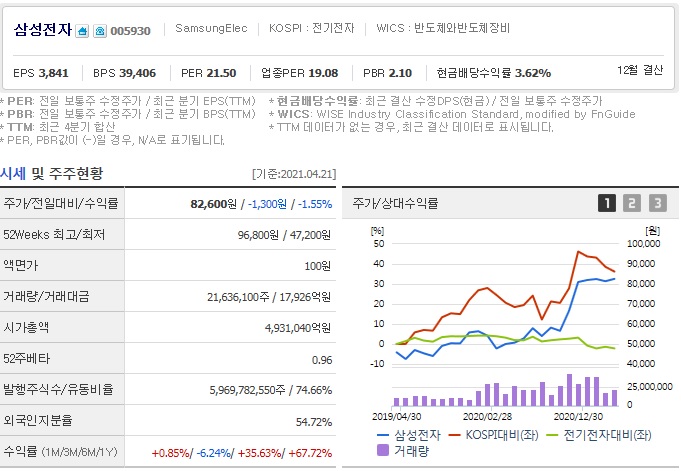Select PER value 21.50
Viewport: 681px width, 471px height.
point(221,73)
